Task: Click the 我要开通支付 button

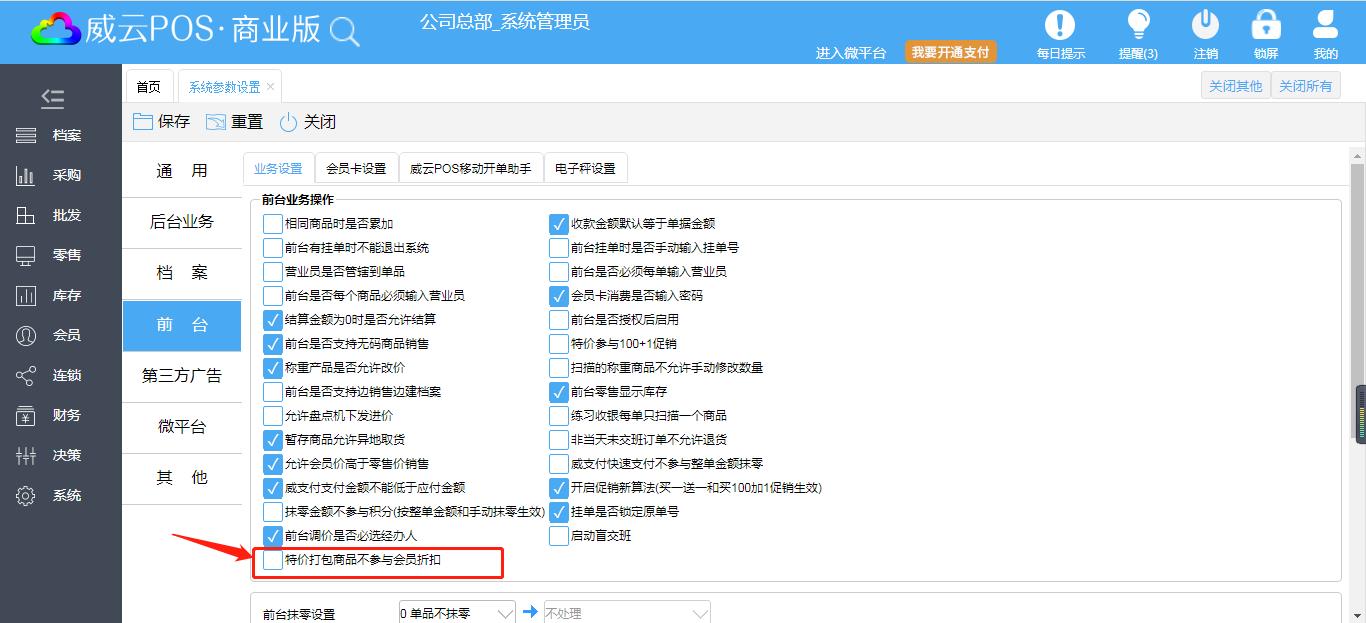Action: coord(951,52)
